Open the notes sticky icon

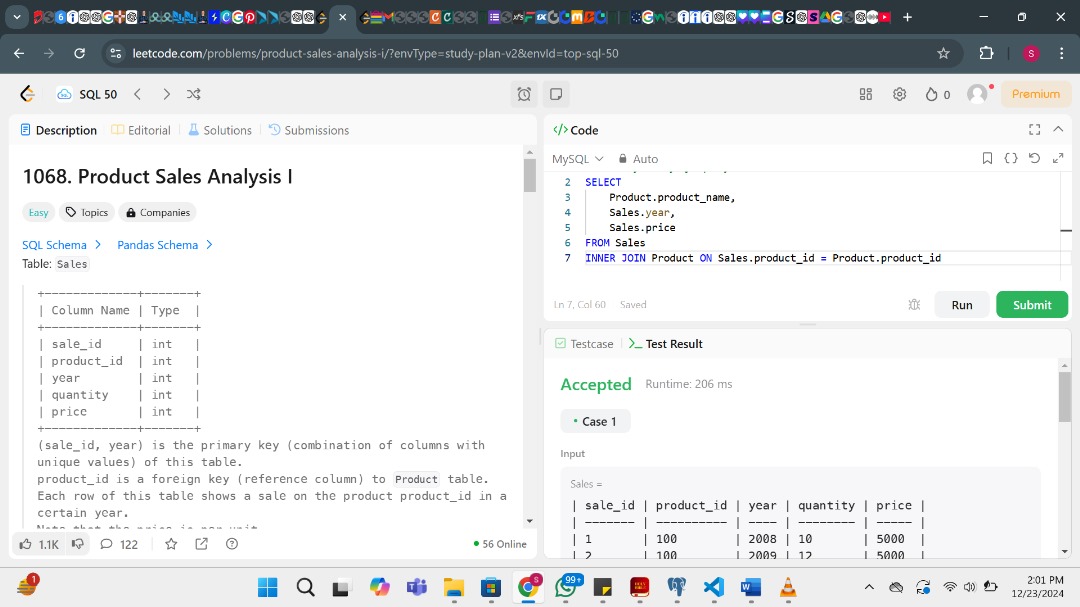(x=556, y=94)
